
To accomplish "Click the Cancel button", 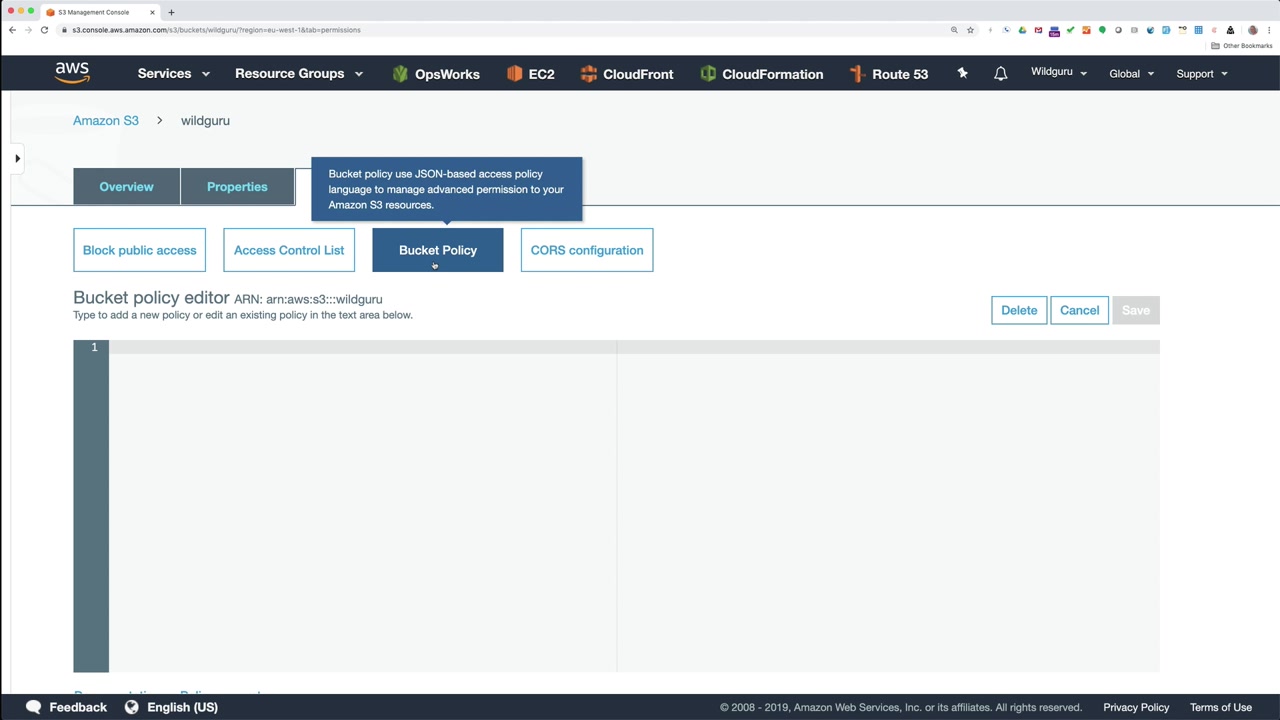I will tap(1079, 310).
